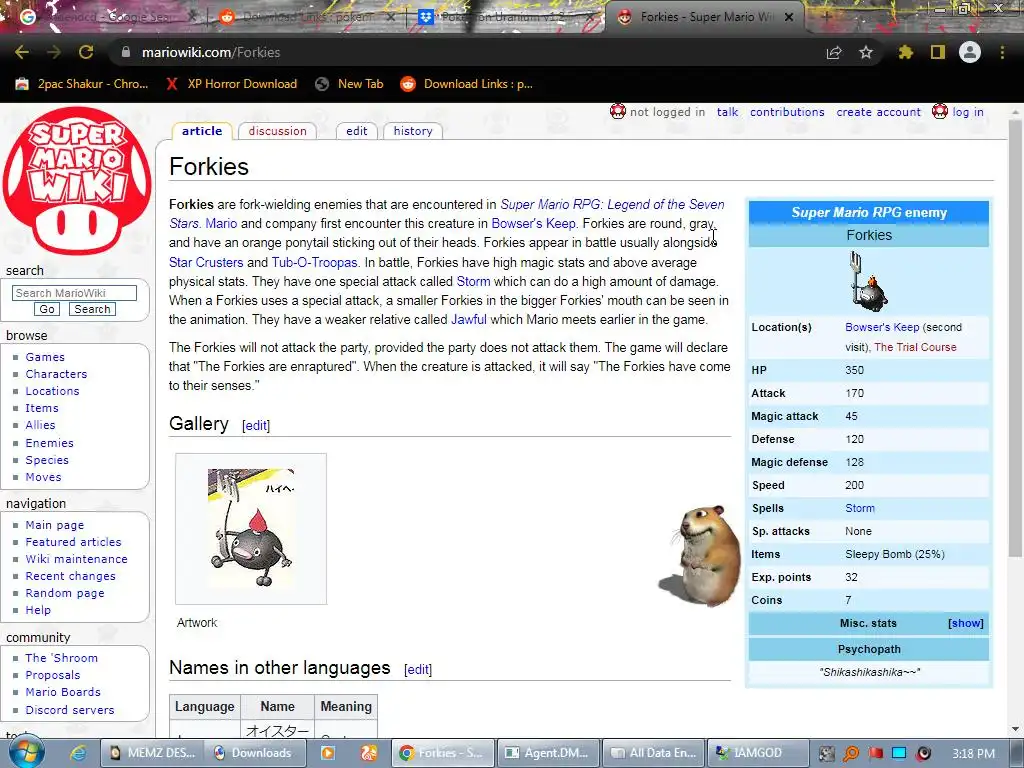Switch to the Pokemon Uranium Dropbox tab
1024x768 pixels.
click(x=506, y=17)
